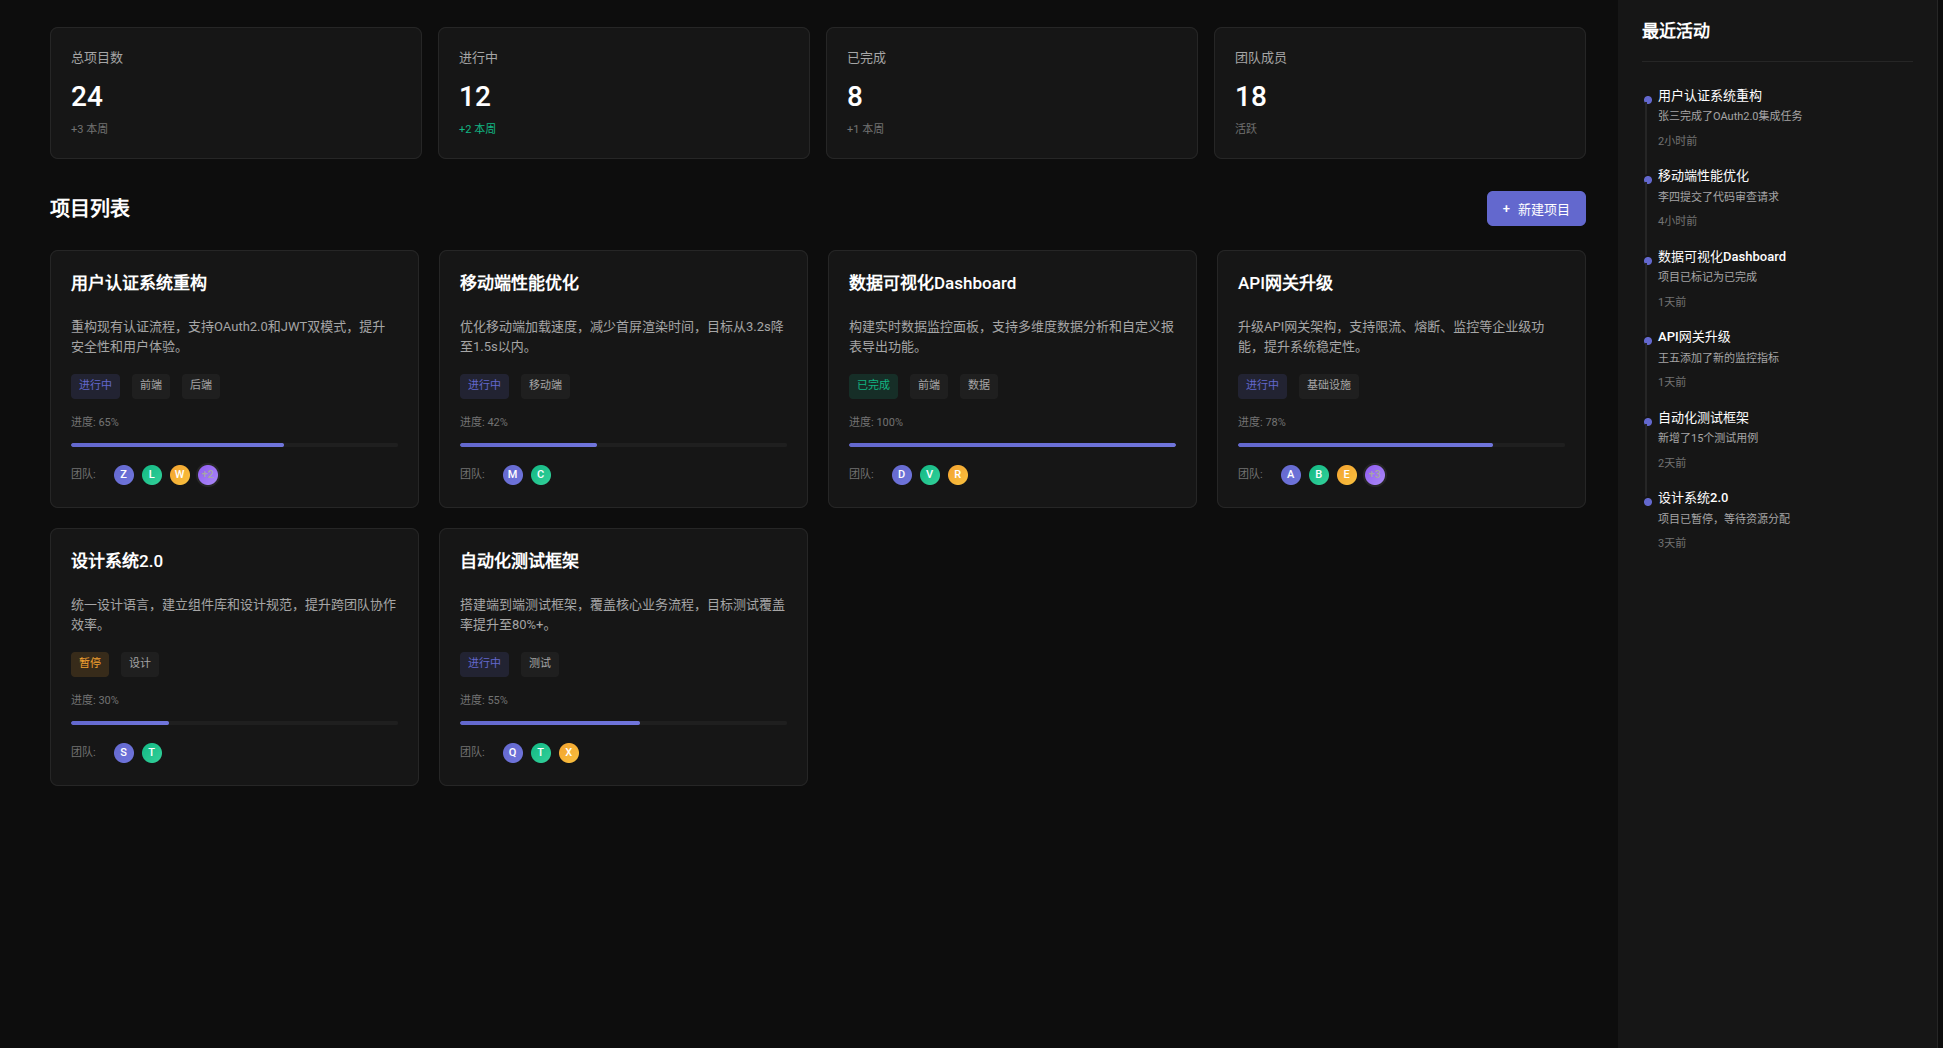Open the 移动端性能优化 project card title
This screenshot has height=1048, width=1943.
[519, 283]
